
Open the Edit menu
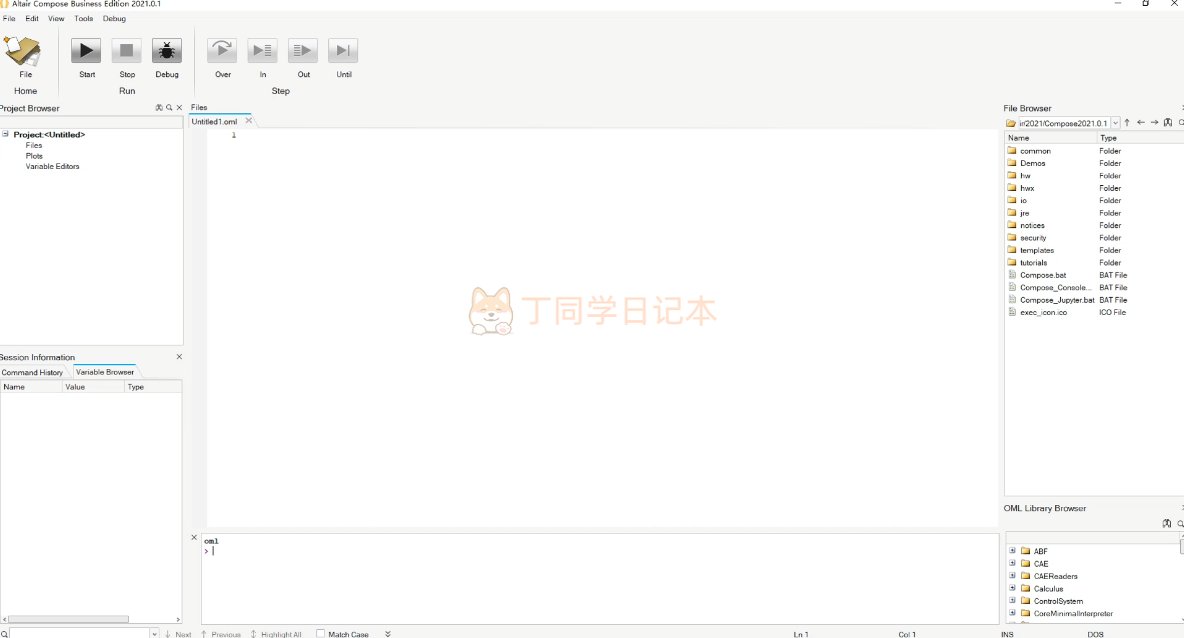tap(32, 18)
